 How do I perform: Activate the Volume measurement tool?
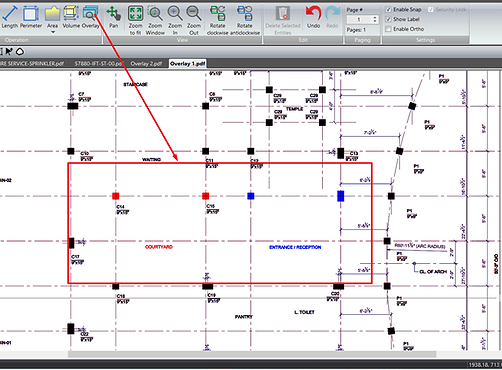[x=71, y=17]
